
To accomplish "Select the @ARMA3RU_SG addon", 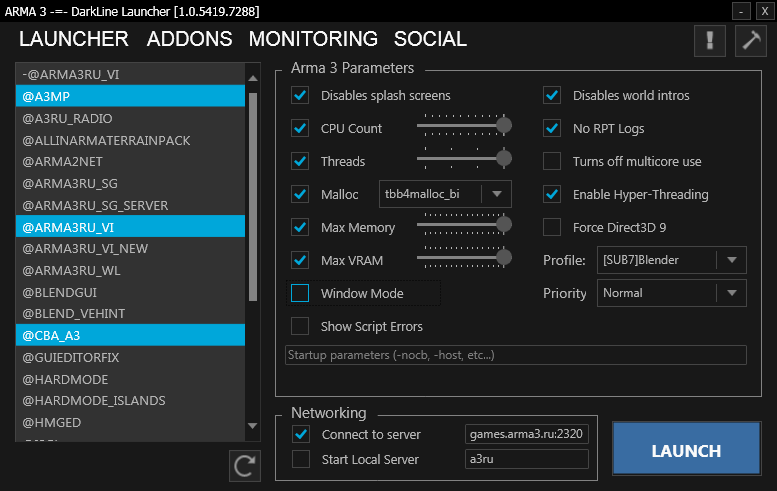I will tap(130, 183).
